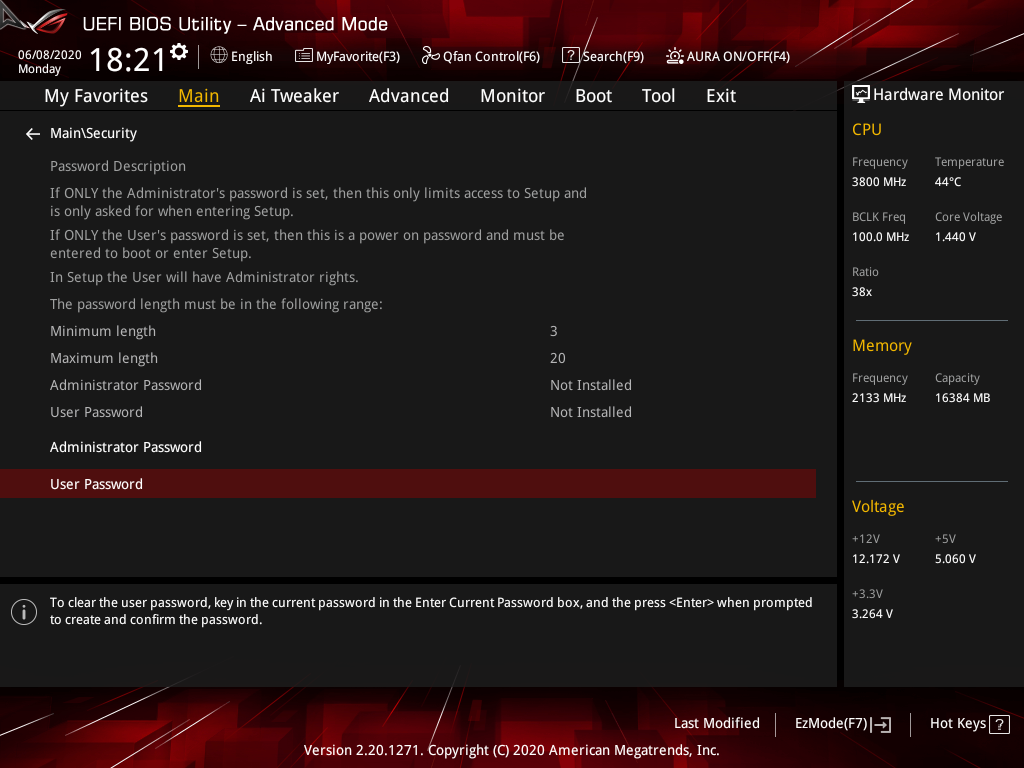Click the settings gear next to clock

point(179,52)
